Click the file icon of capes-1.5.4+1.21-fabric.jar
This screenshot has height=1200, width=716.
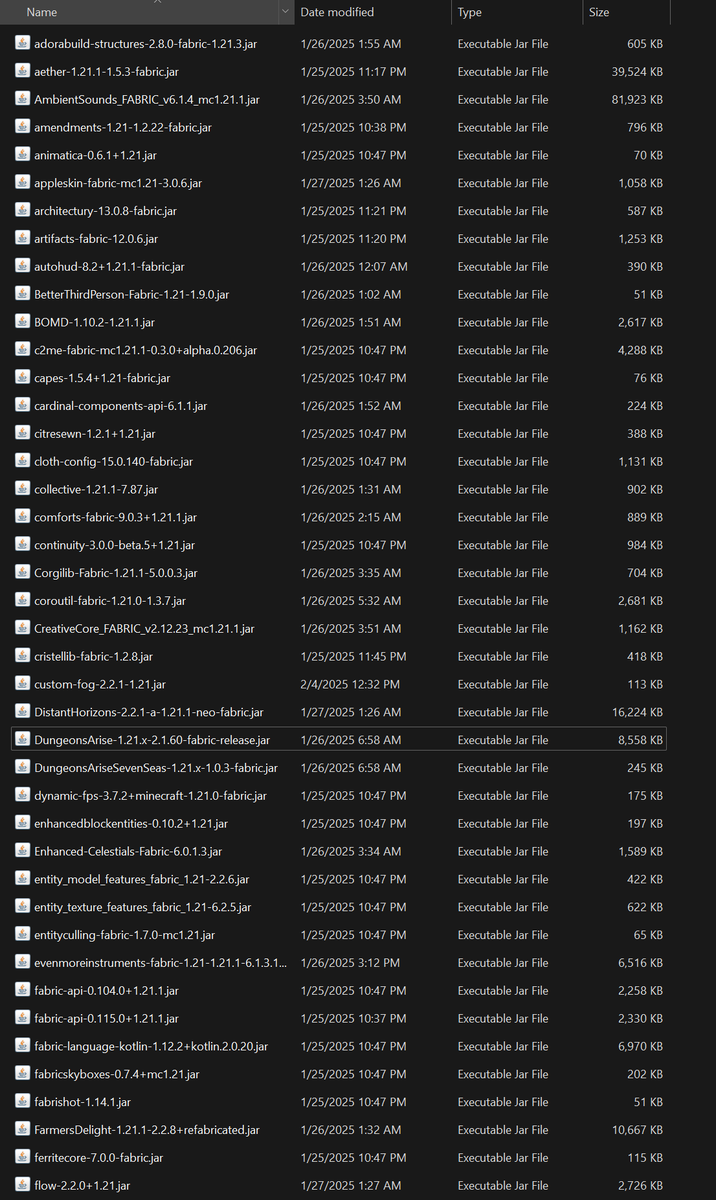click(23, 378)
